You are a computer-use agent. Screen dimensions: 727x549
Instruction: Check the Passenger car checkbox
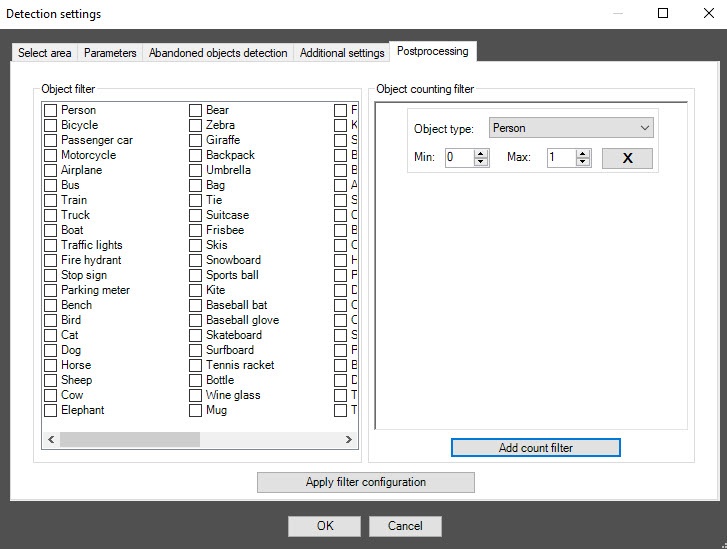pyautogui.click(x=50, y=140)
